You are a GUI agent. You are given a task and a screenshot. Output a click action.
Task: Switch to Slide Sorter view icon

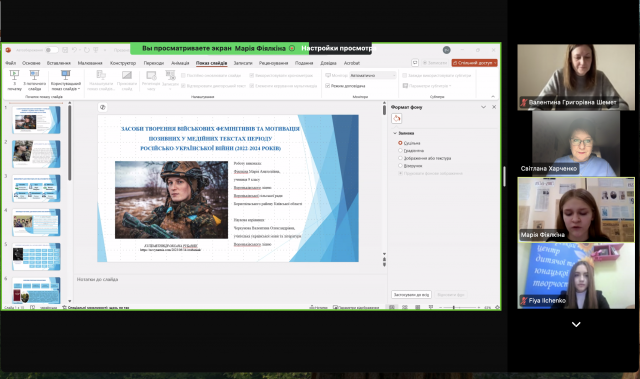click(404, 307)
